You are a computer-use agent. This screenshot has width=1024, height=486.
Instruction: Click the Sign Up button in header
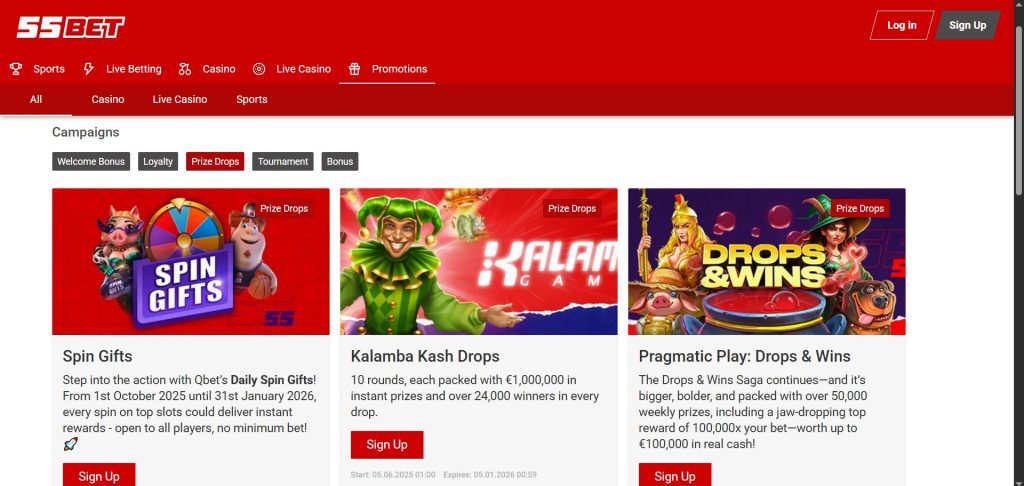[x=967, y=25]
